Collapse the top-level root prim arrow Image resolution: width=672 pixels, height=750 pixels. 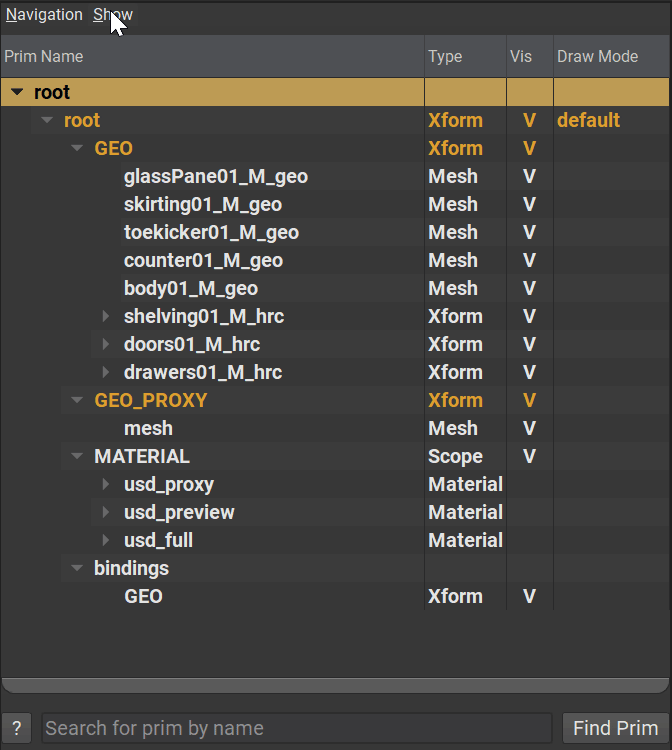[x=17, y=93]
